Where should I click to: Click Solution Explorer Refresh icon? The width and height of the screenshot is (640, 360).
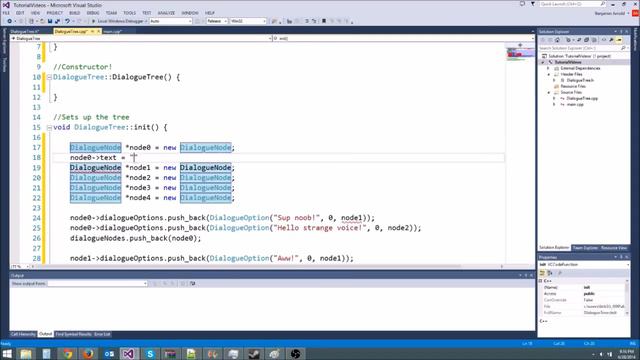point(579,40)
